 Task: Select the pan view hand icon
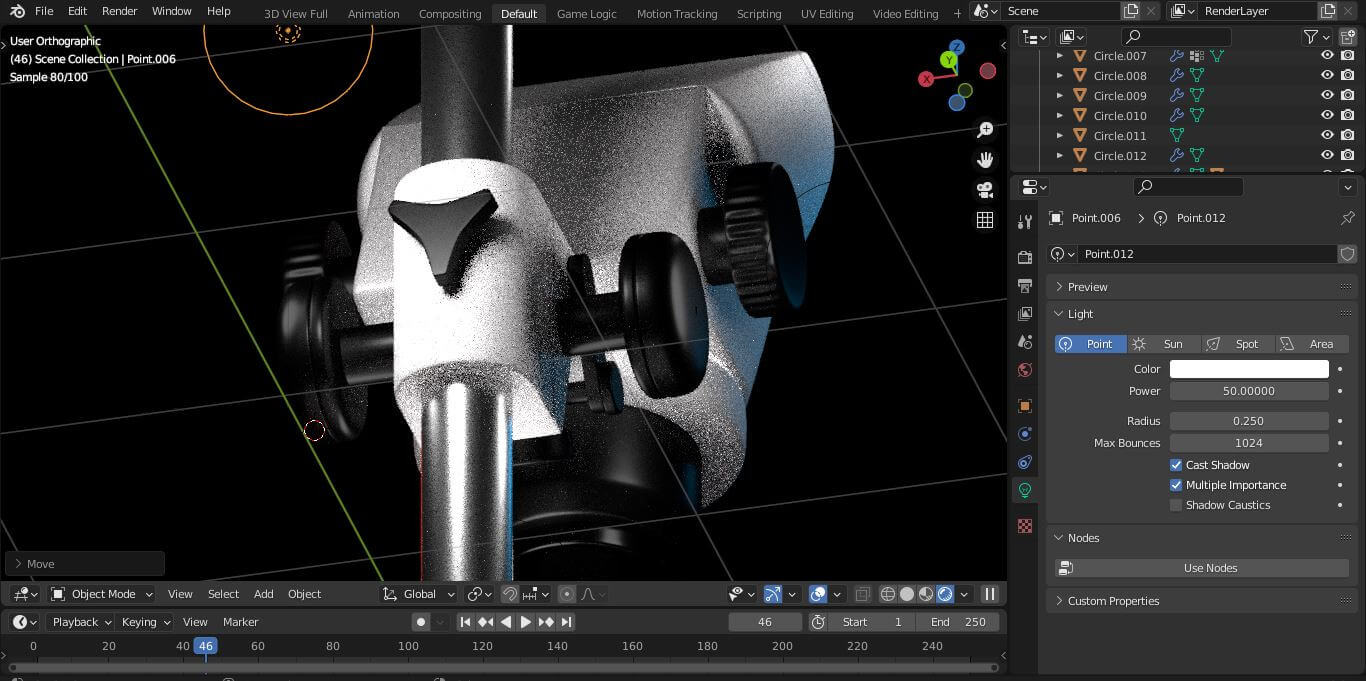tap(985, 160)
